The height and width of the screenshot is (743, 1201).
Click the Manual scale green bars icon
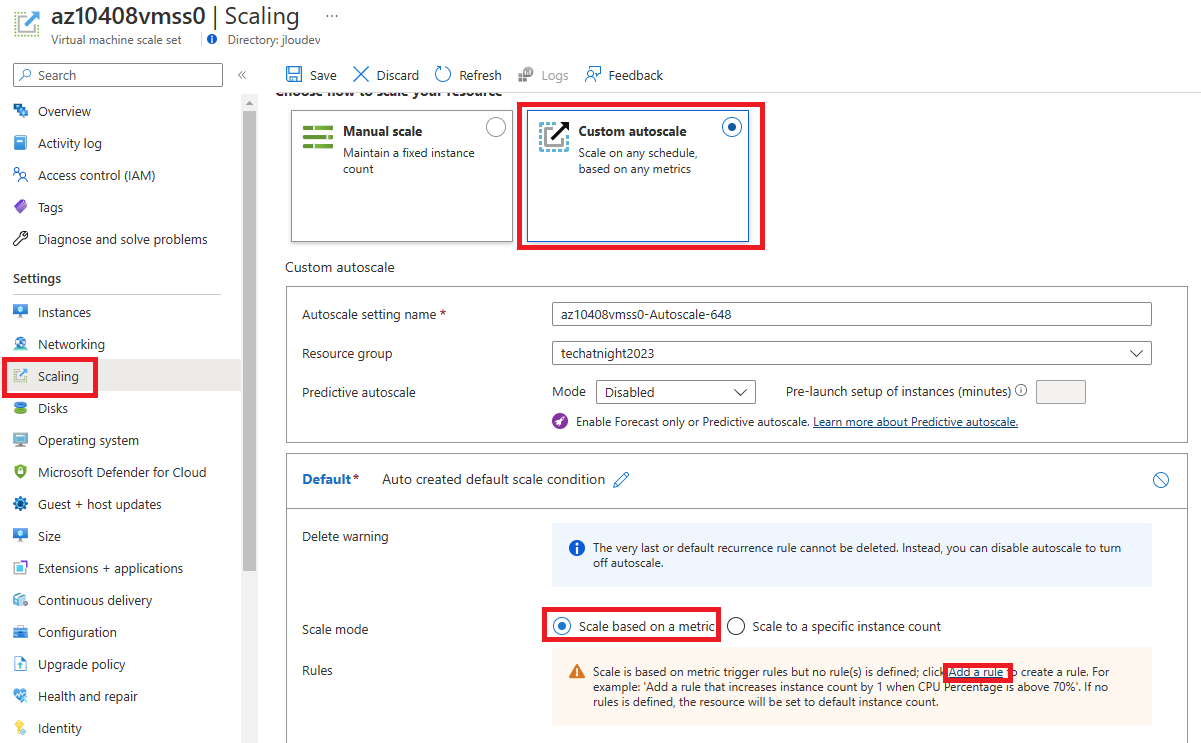pos(318,138)
